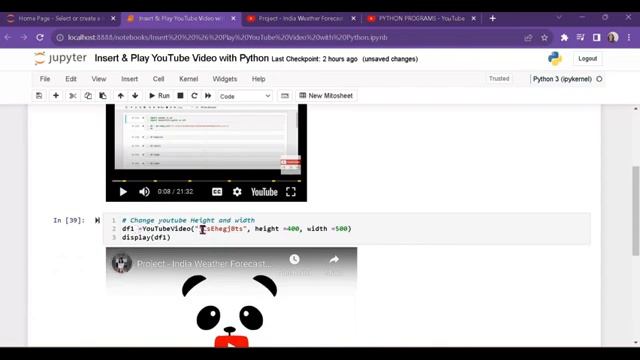Open the browser extensions puzzle icon
The image size is (640, 360).
[564, 38]
